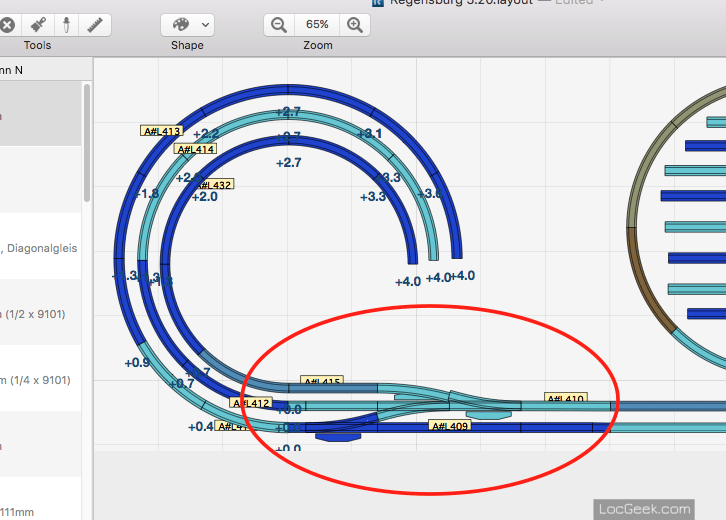Click the track label A#L409
Image resolution: width=726 pixels, height=520 pixels.
(x=450, y=425)
